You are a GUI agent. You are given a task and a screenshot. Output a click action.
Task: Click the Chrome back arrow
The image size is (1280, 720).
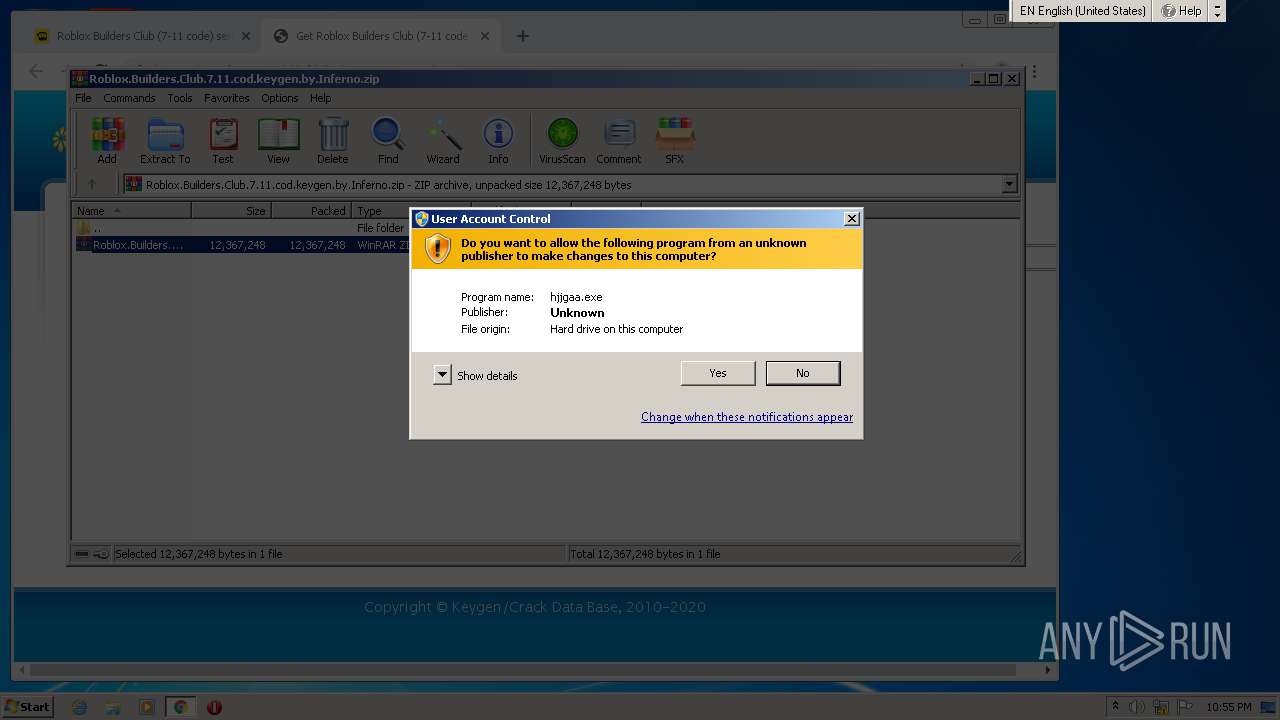[x=37, y=71]
